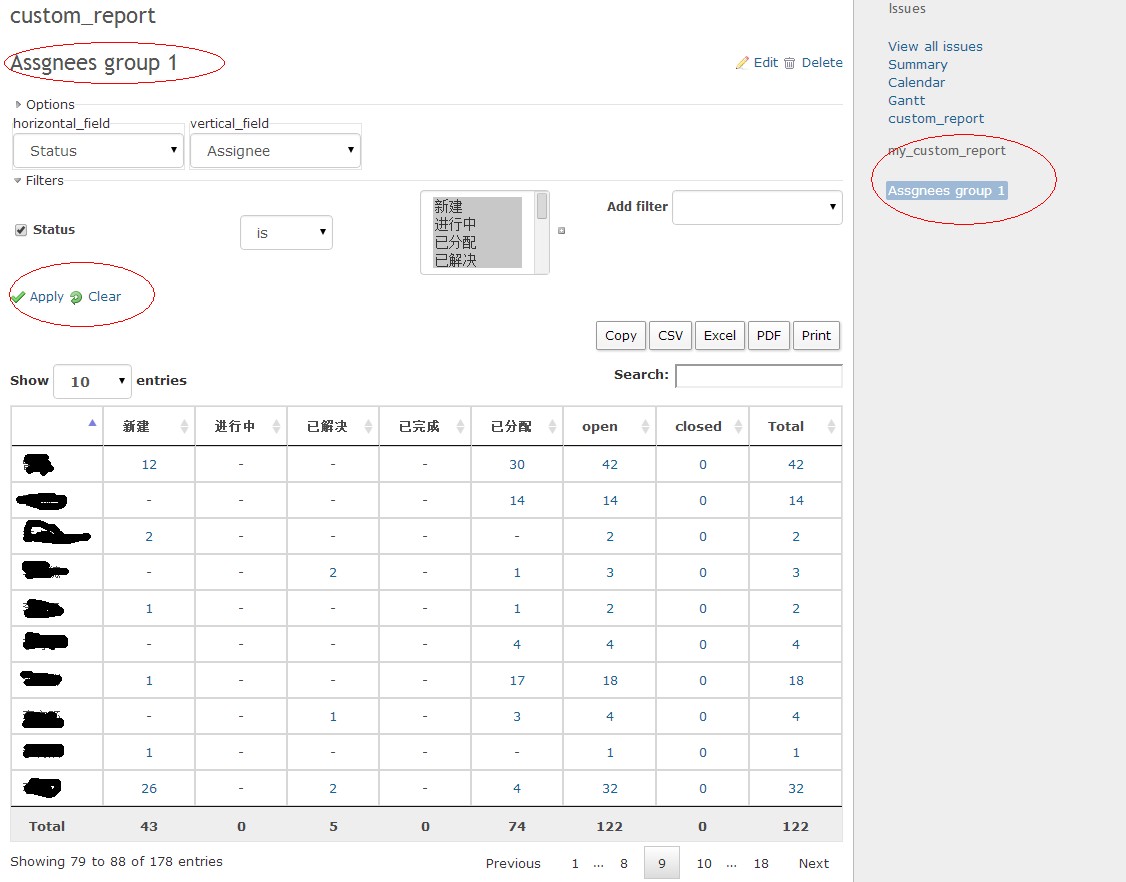Viewport: 1126px width, 882px height.
Task: Open the vertical_field Assignee dropdown
Action: pyautogui.click(x=276, y=151)
